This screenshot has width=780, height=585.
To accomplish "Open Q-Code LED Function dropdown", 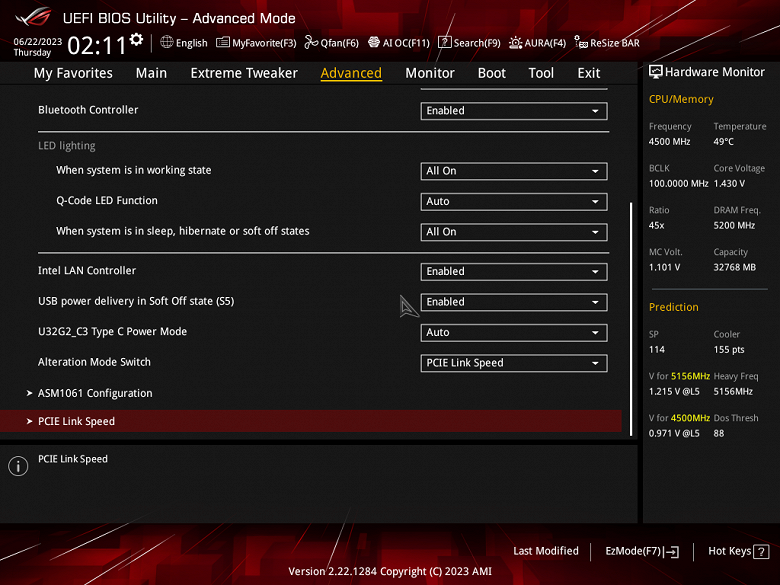I will (x=514, y=201).
